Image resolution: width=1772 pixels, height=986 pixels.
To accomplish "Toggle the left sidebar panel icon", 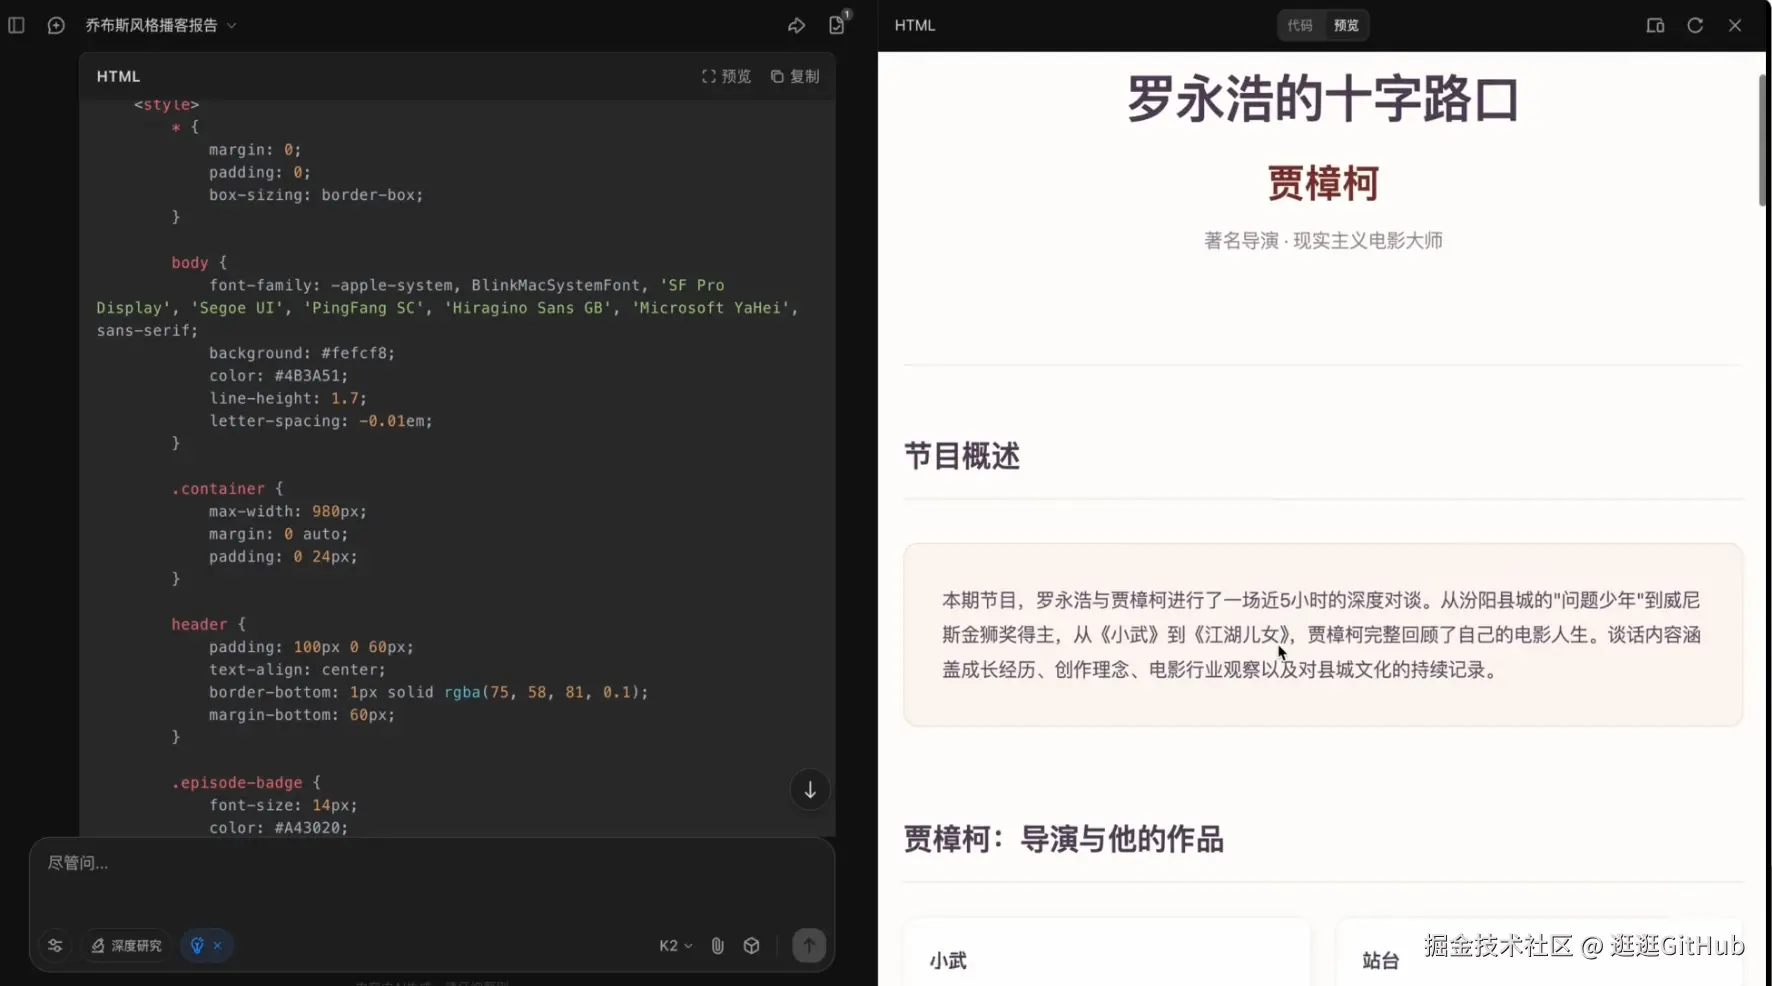I will point(16,25).
